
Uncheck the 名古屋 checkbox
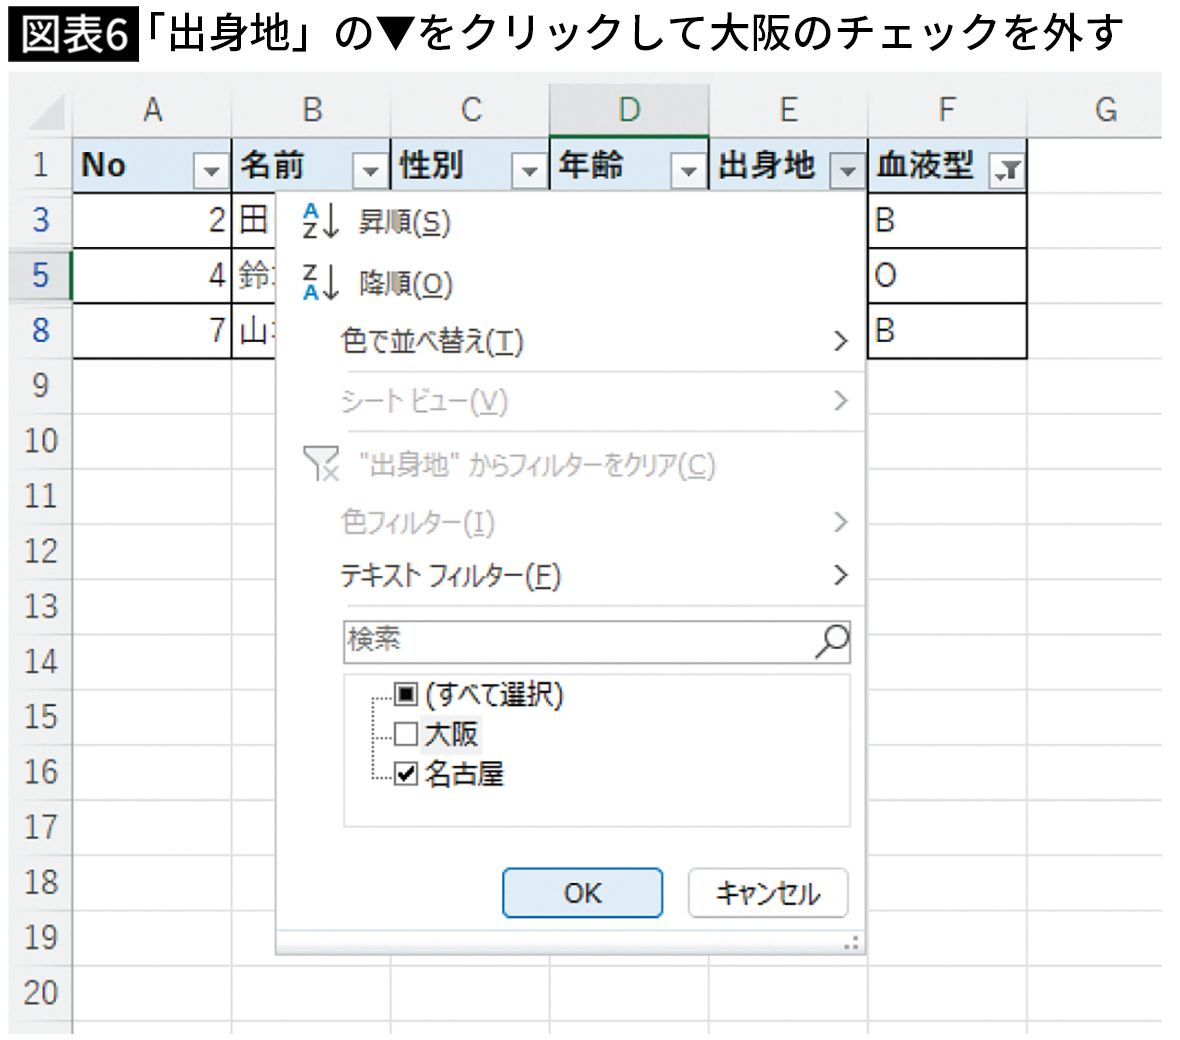click(405, 774)
